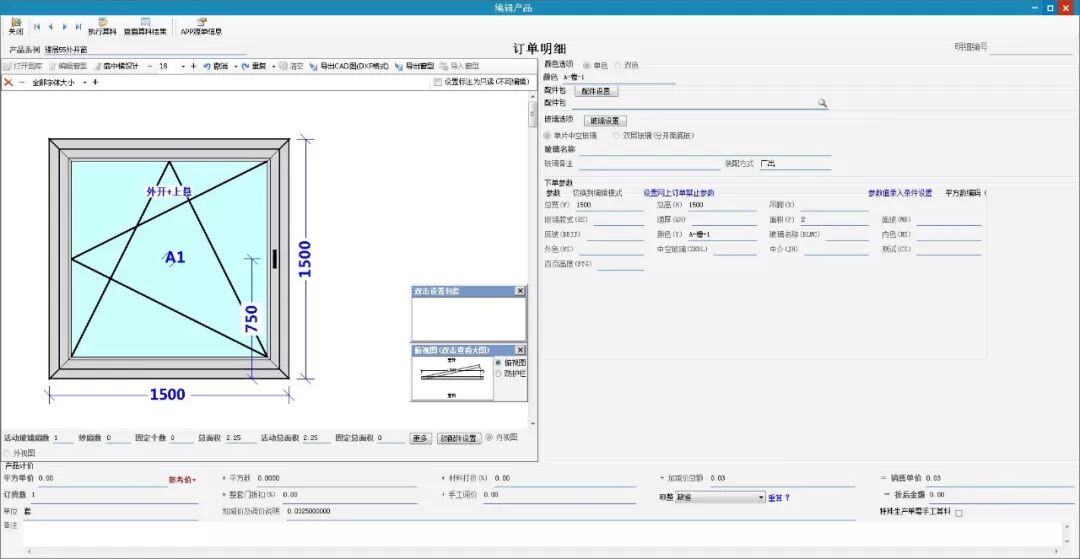The width and height of the screenshot is (1080, 559).
Task: Select the 内视图 inside view radio
Action: 489,437
